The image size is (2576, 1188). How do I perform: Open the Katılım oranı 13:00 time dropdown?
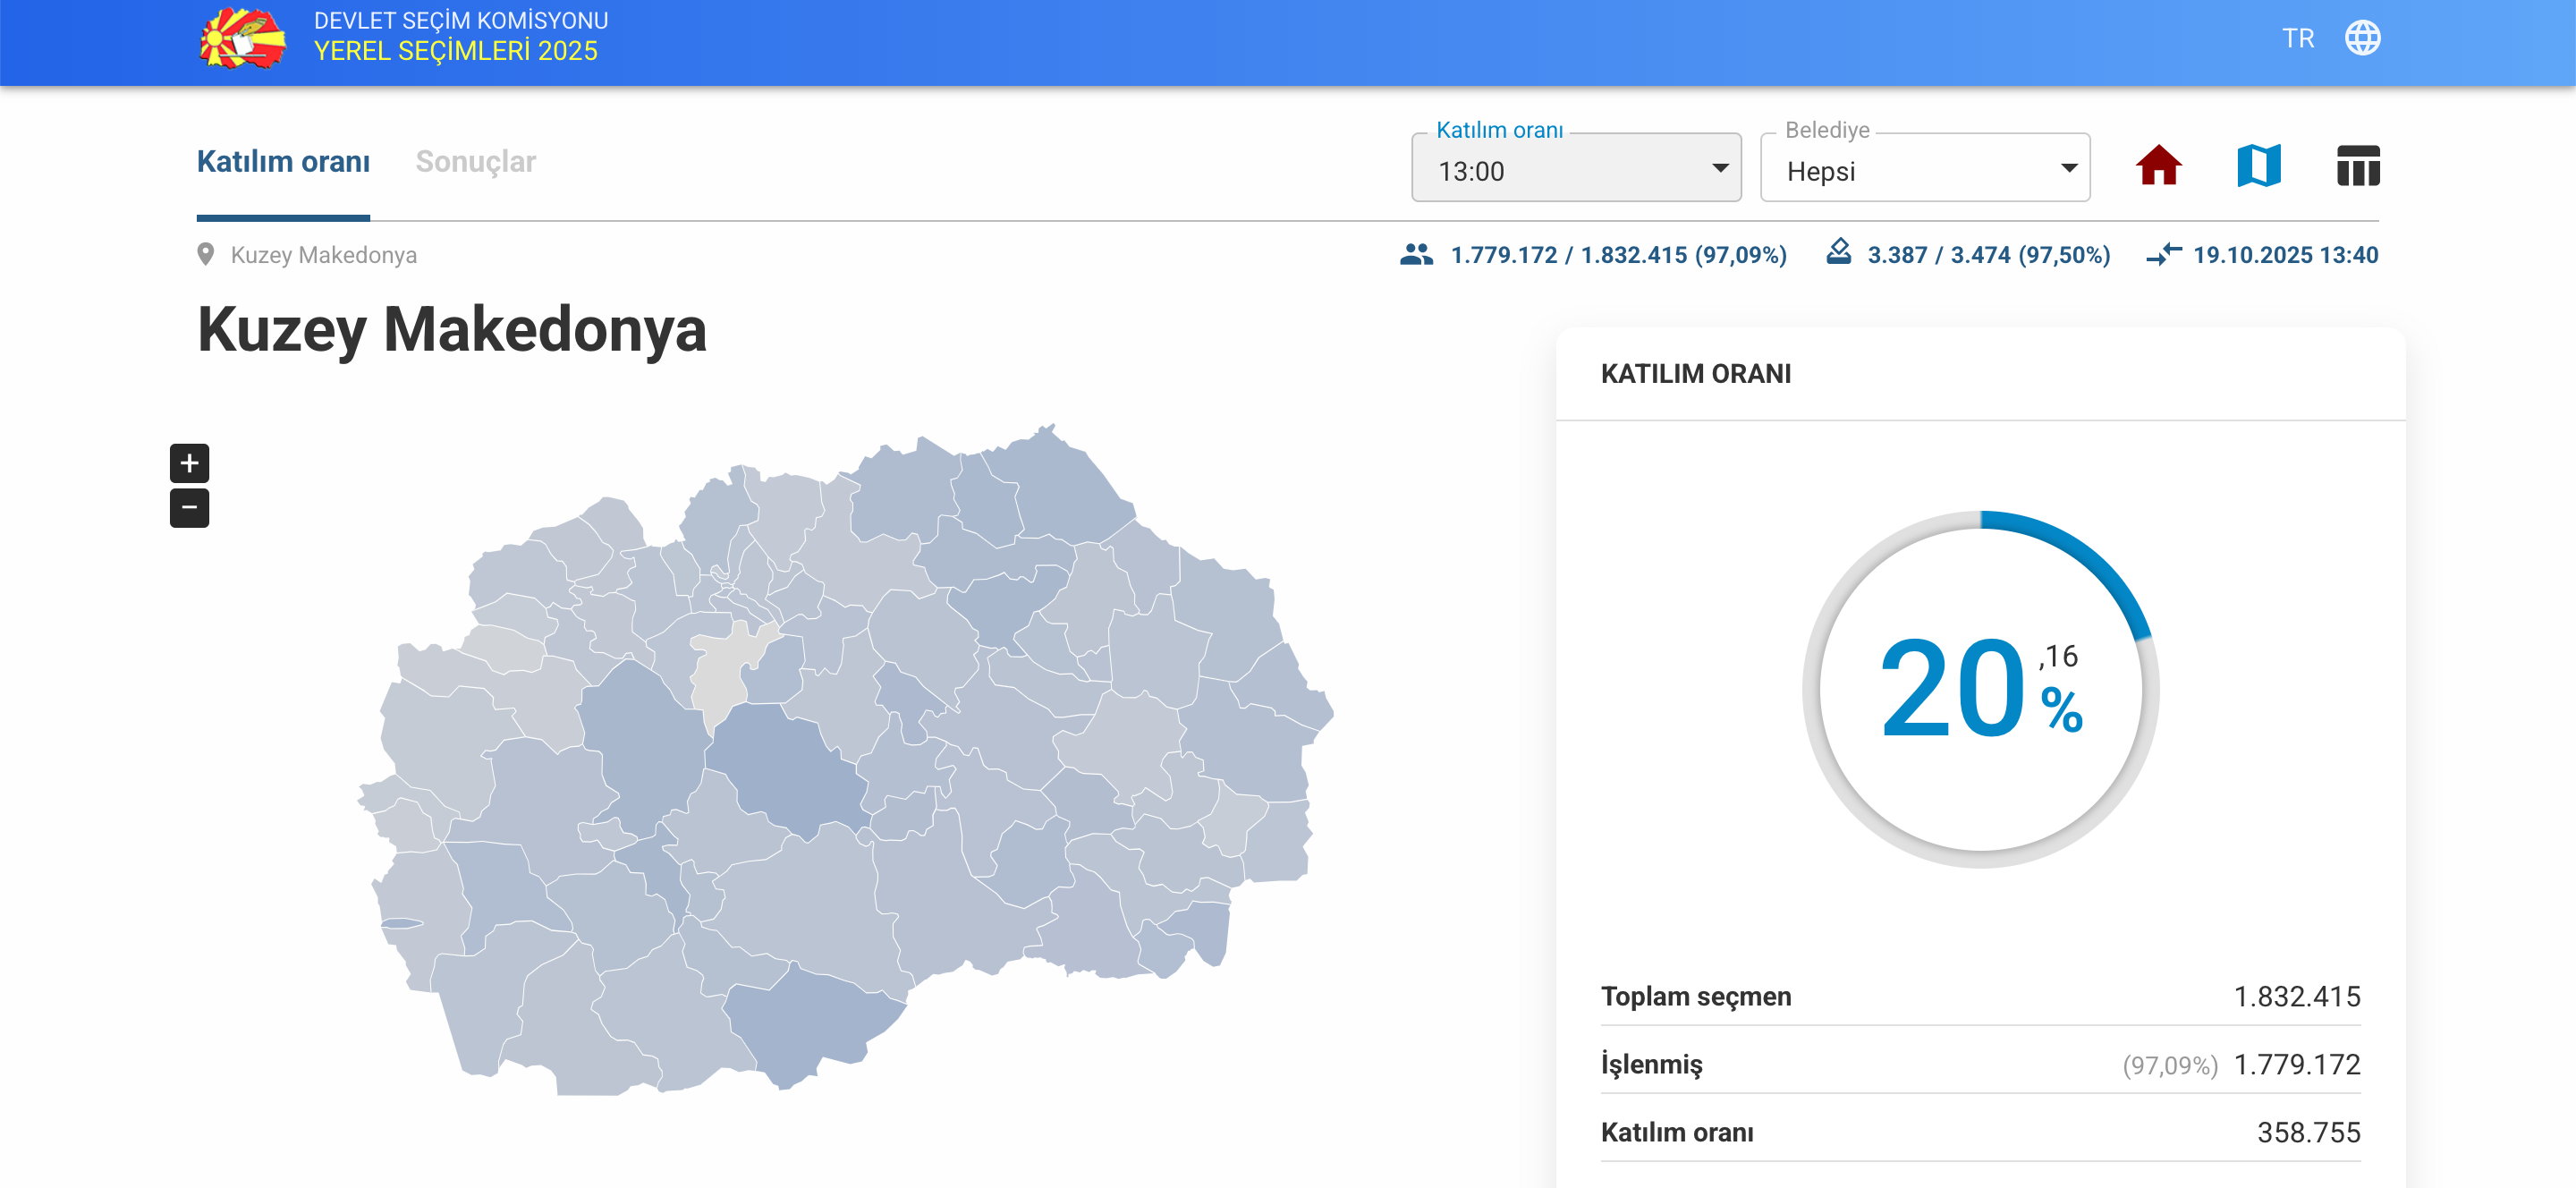1575,169
